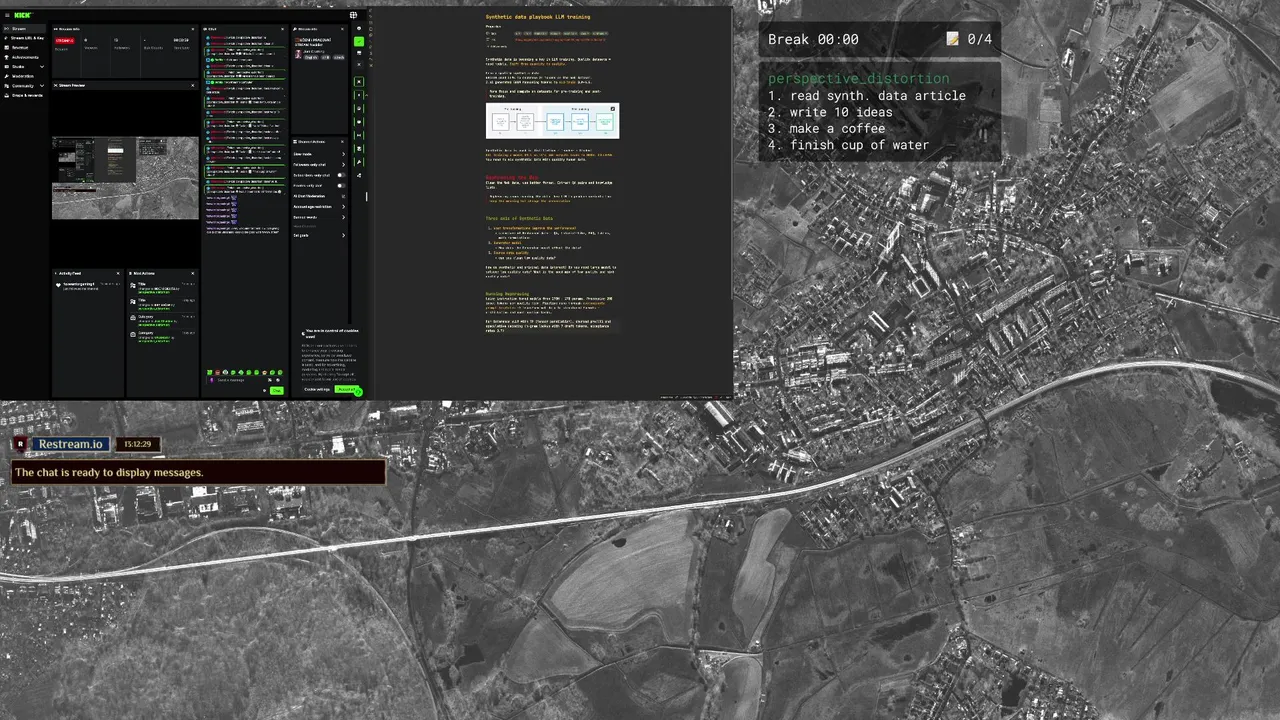Click the Restream.io chat label
The height and width of the screenshot is (720, 1280).
tap(70, 444)
